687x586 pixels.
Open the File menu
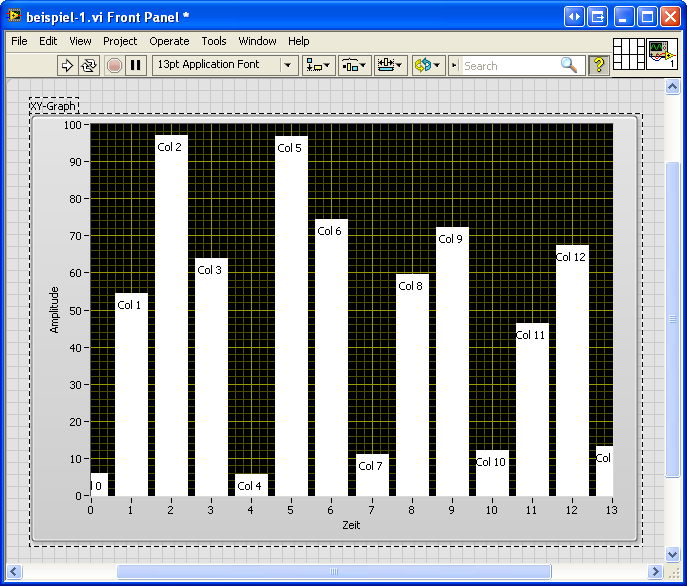[x=19, y=41]
